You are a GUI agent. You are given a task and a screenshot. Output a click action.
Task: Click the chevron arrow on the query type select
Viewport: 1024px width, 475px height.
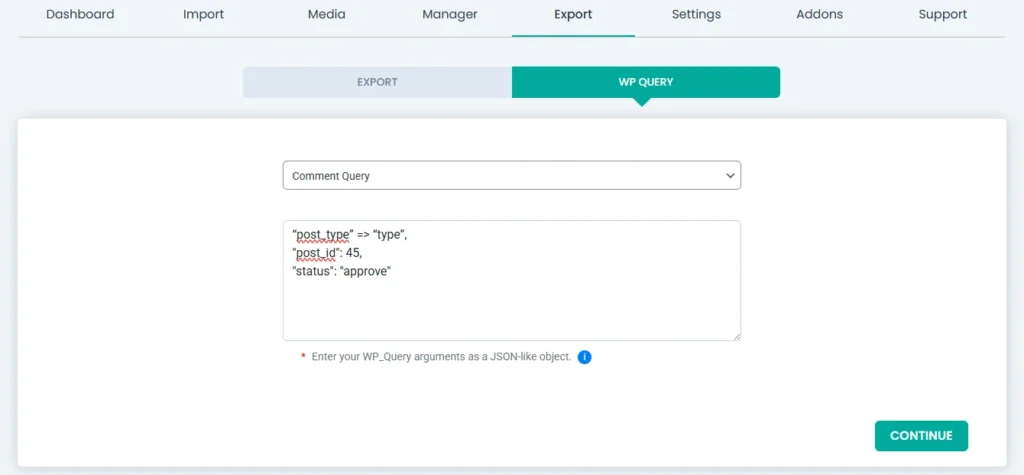728,176
